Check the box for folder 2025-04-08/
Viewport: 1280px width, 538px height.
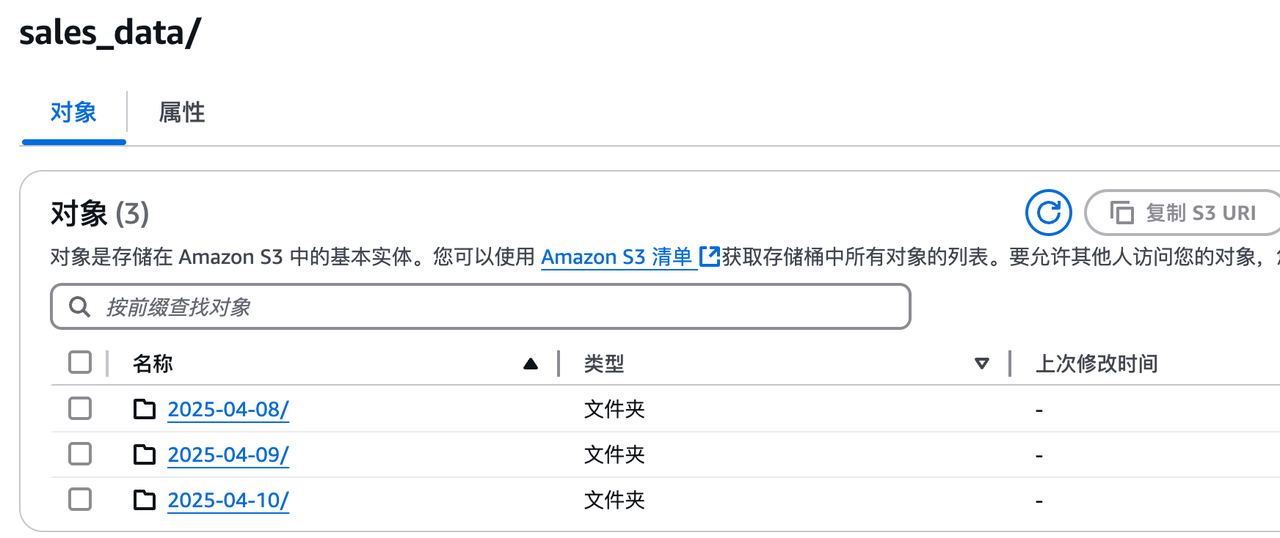80,408
